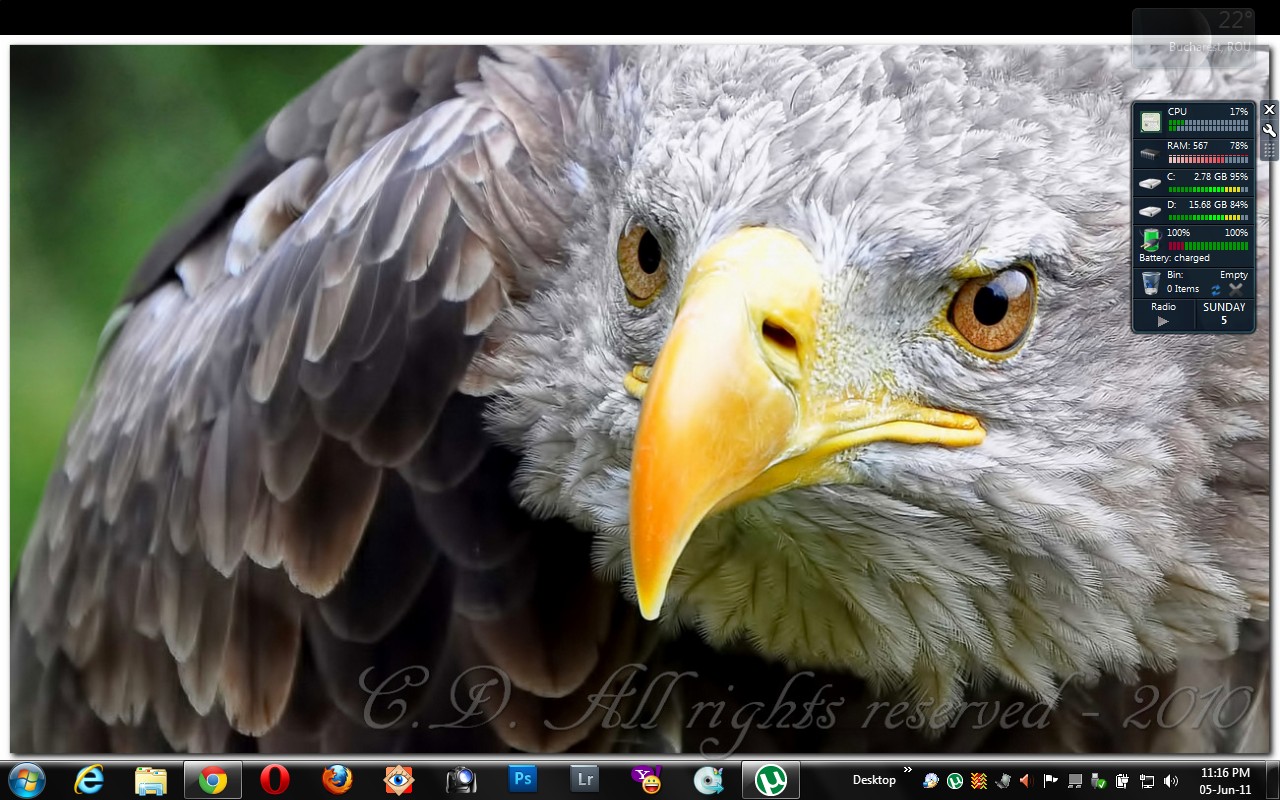Open the volume control in system tray
The image size is (1280, 800).
1171,780
